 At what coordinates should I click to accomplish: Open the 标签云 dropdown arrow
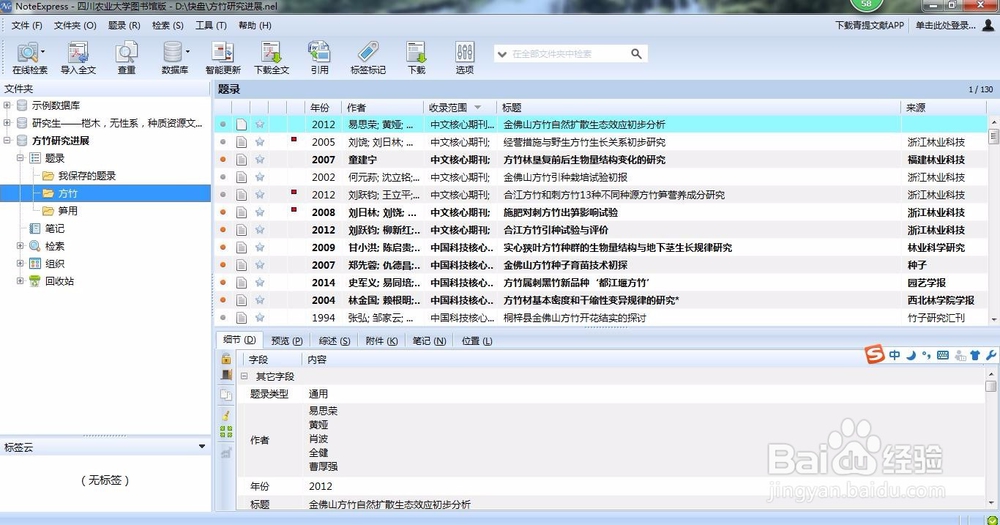click(x=202, y=447)
